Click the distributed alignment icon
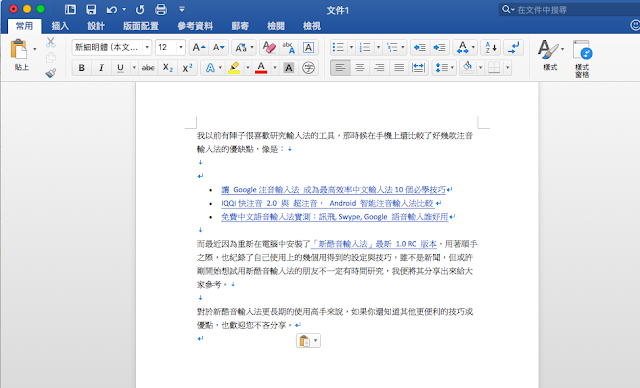The image size is (640, 388). point(419,68)
